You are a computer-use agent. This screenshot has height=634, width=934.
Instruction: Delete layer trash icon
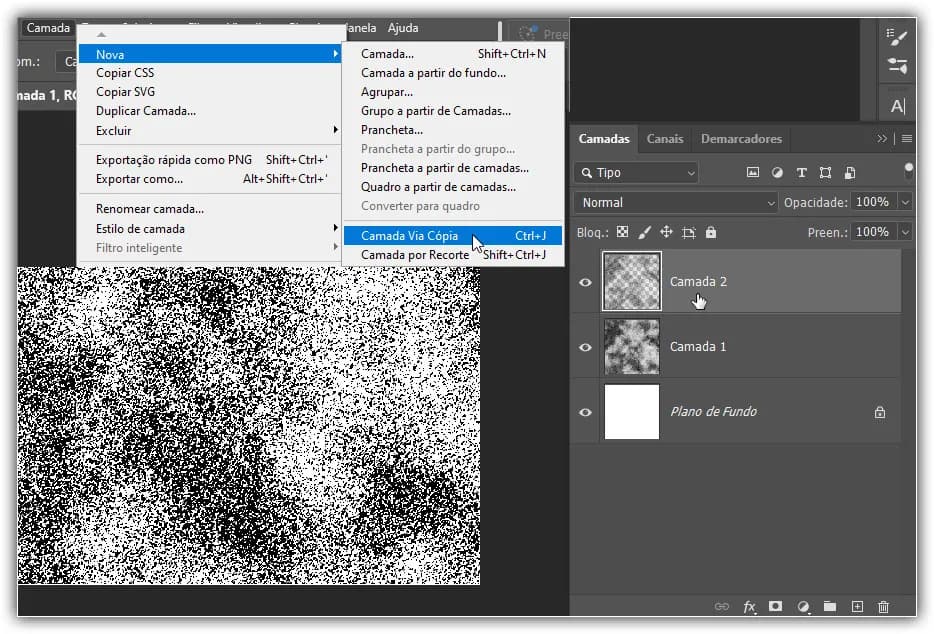[x=883, y=607]
